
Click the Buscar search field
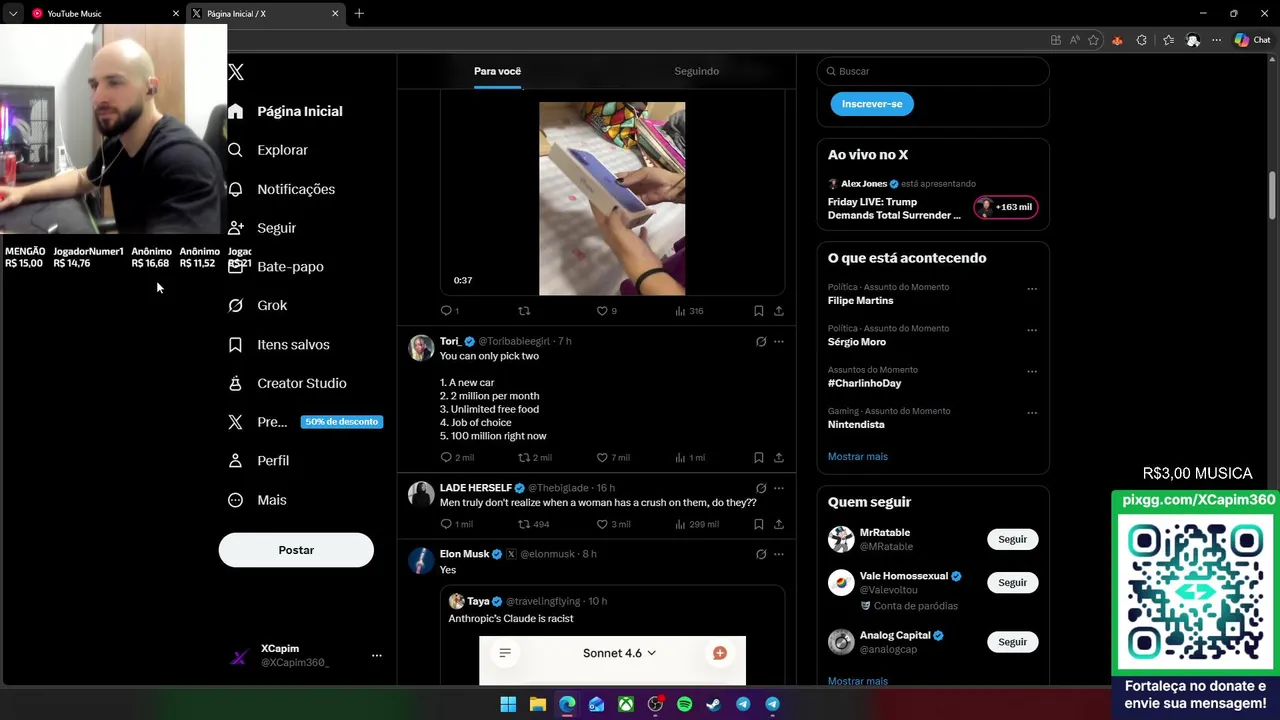pos(933,71)
